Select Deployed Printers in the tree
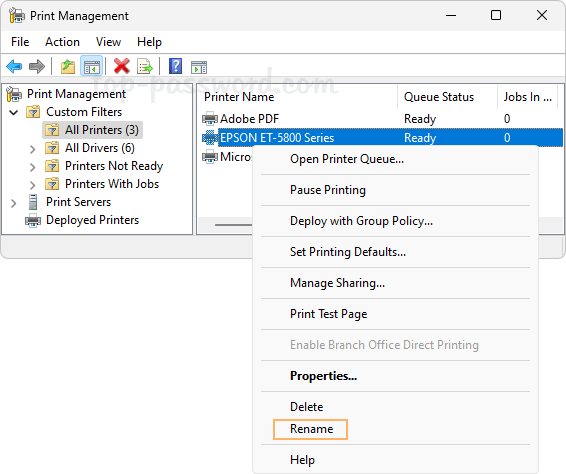566x474 pixels. click(x=92, y=220)
